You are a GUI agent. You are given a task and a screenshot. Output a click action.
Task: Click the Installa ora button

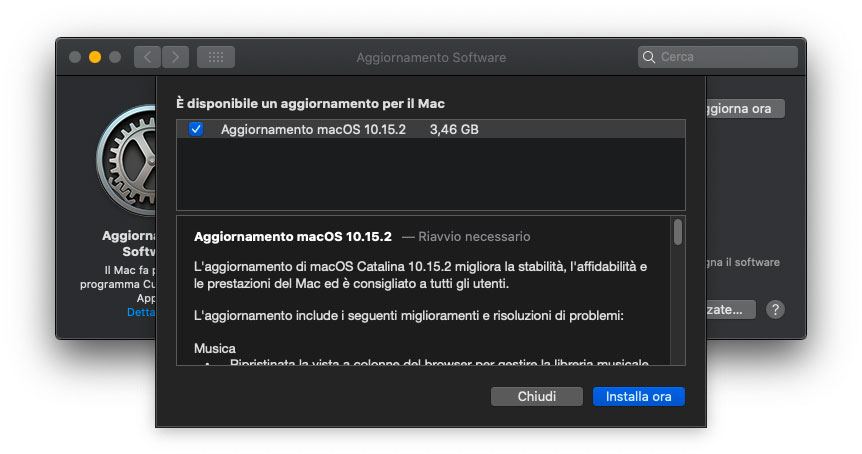[x=639, y=396]
